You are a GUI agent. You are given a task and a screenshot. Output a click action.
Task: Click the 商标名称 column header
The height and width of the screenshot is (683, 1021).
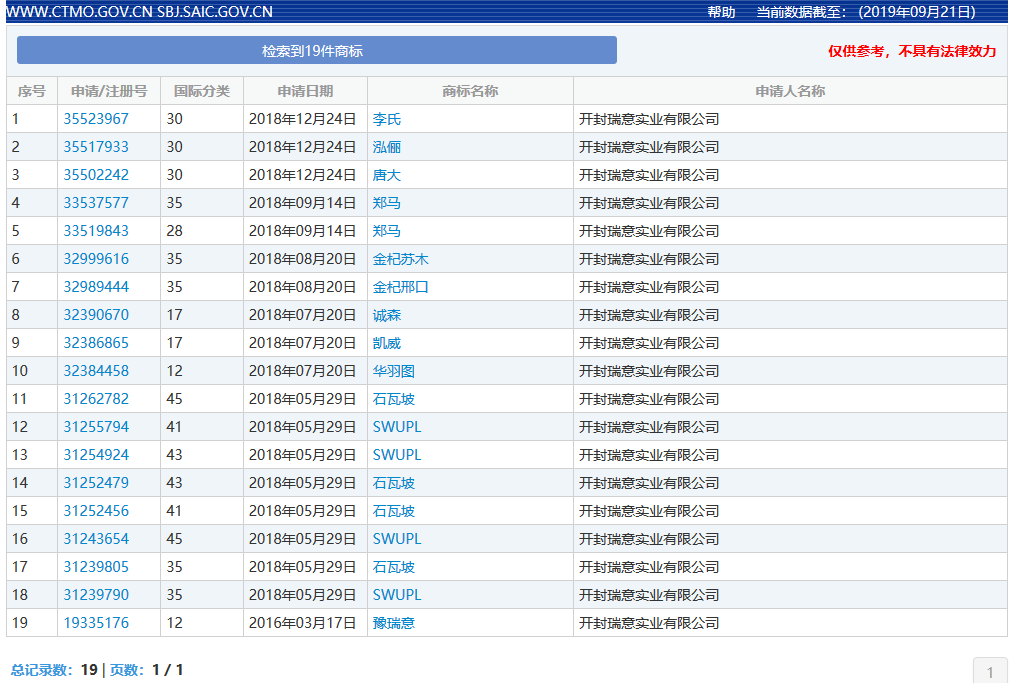[x=470, y=91]
